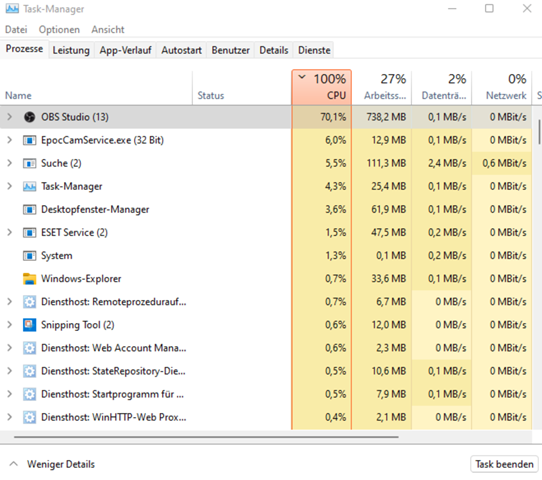542x480 pixels.
Task: Expand Diensthost: Startprogramm entry
Action: [10, 394]
